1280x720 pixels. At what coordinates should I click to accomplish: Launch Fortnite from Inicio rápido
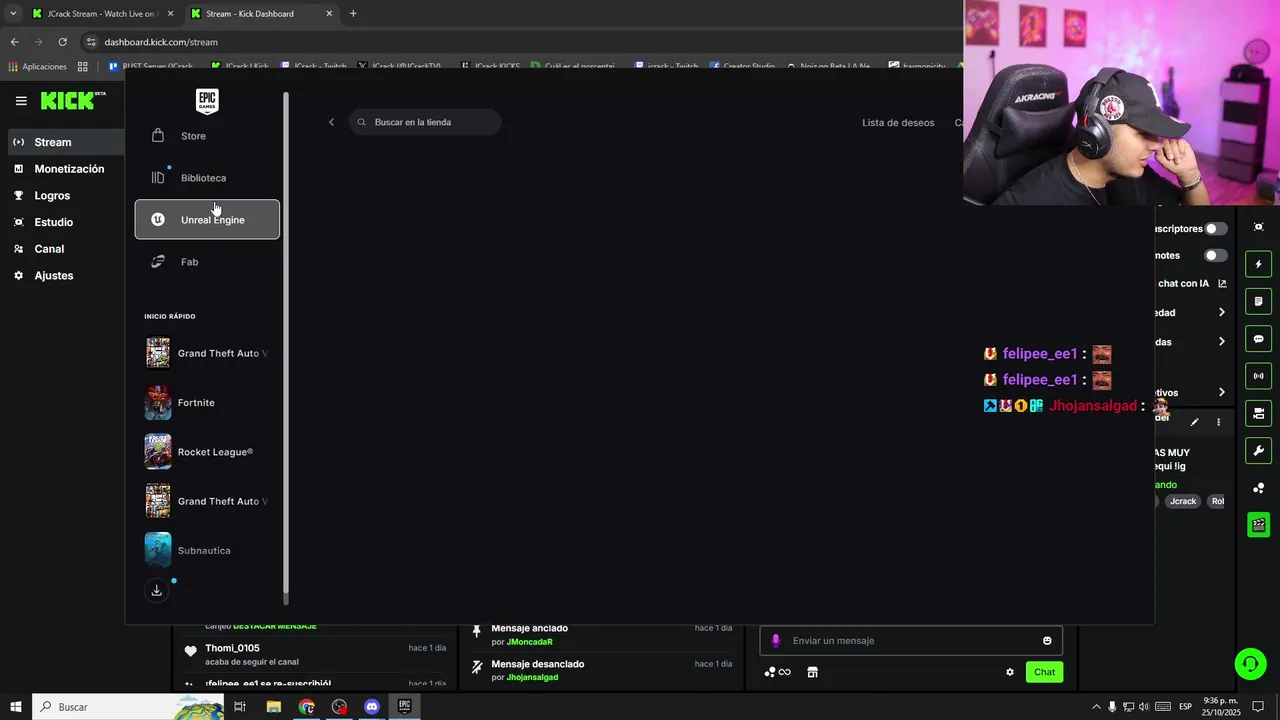(207, 402)
